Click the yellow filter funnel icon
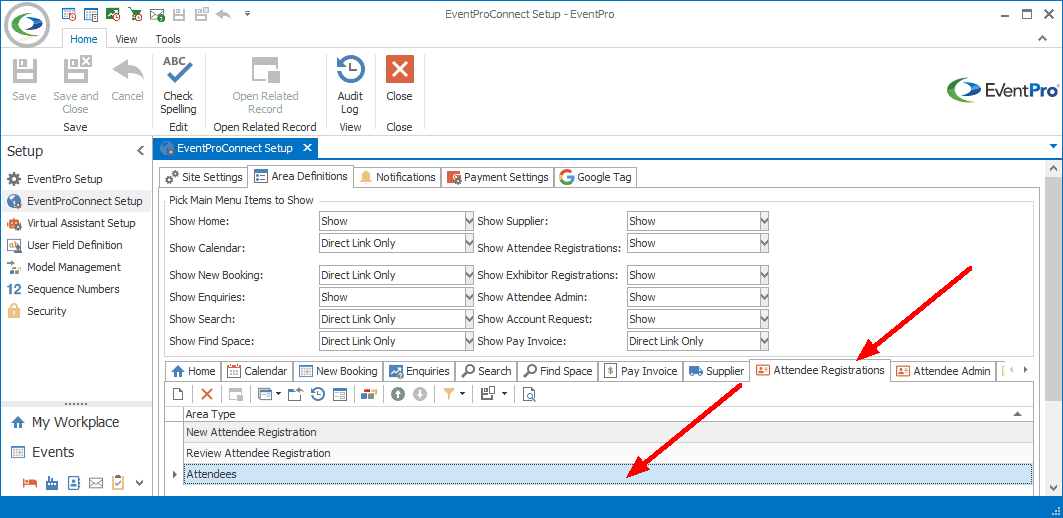1063x518 pixels. 449,394
